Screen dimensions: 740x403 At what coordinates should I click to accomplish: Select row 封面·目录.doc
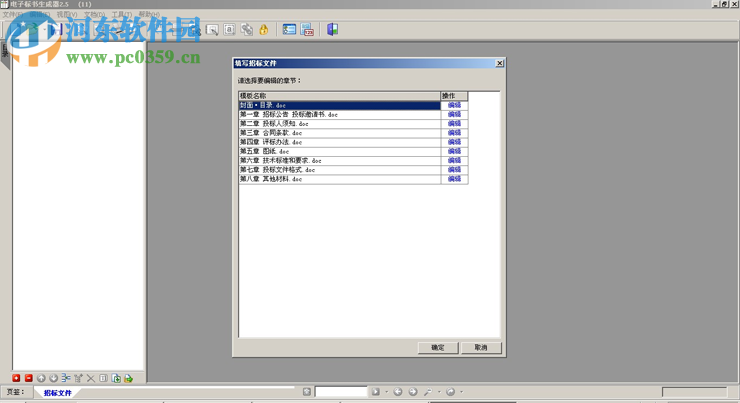[x=339, y=105]
